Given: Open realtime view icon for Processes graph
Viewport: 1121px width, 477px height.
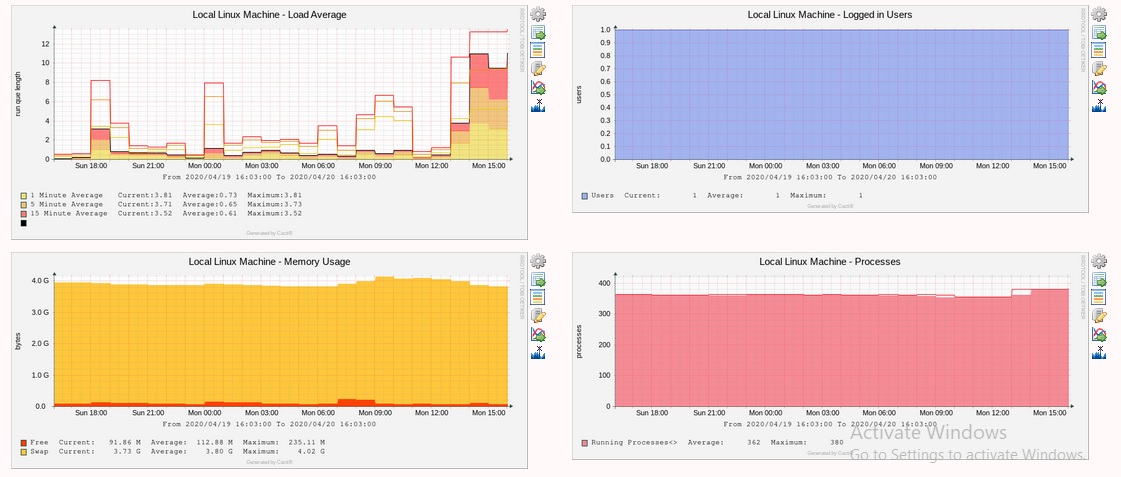Looking at the screenshot, I should click(1099, 334).
